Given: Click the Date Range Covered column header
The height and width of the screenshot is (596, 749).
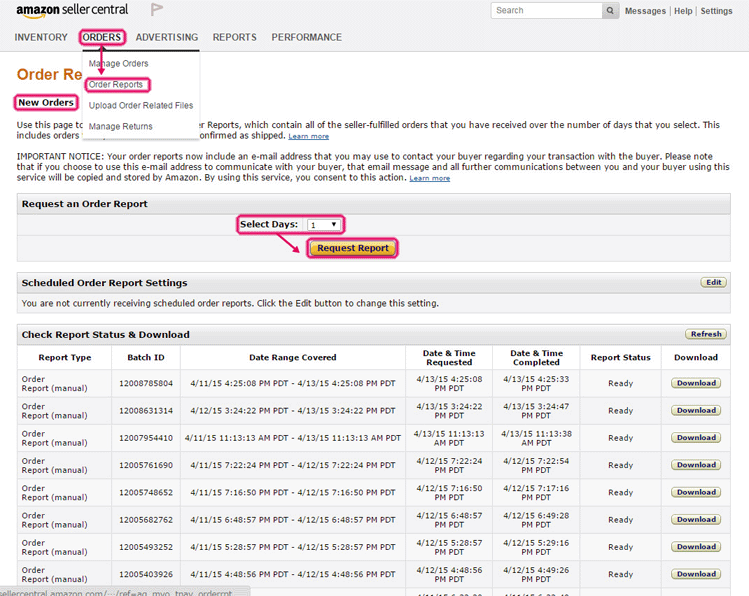Looking at the screenshot, I should (293, 357).
